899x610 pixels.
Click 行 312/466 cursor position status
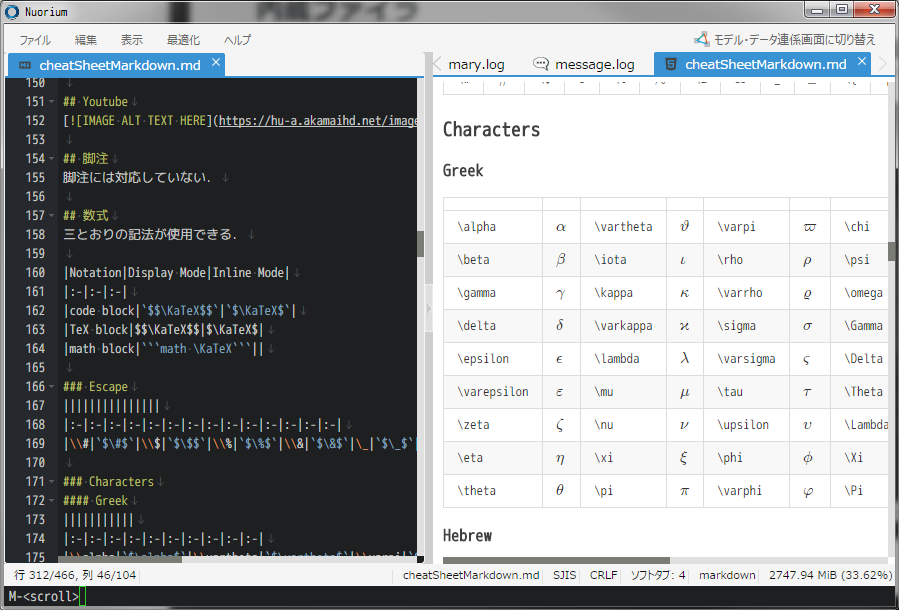[x=75, y=575]
